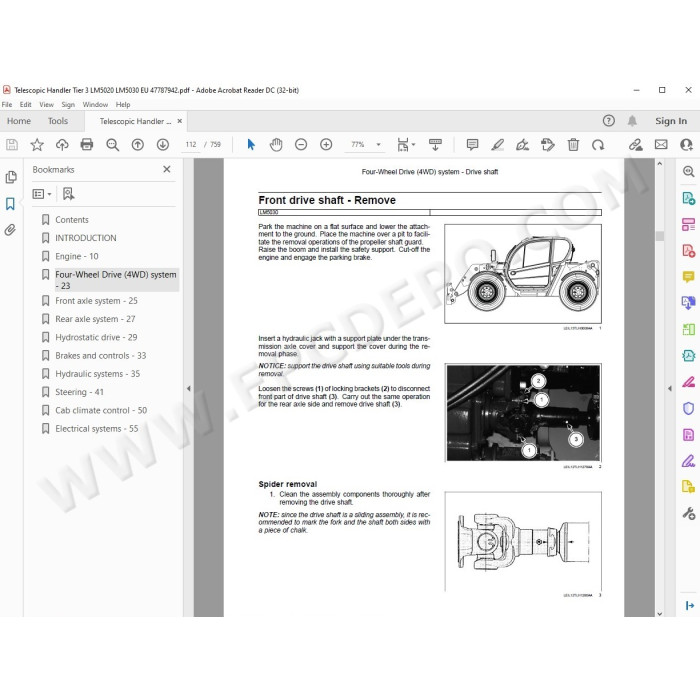Add a sticky note comment icon
Viewport: 700px width, 700px height.
coord(472,145)
